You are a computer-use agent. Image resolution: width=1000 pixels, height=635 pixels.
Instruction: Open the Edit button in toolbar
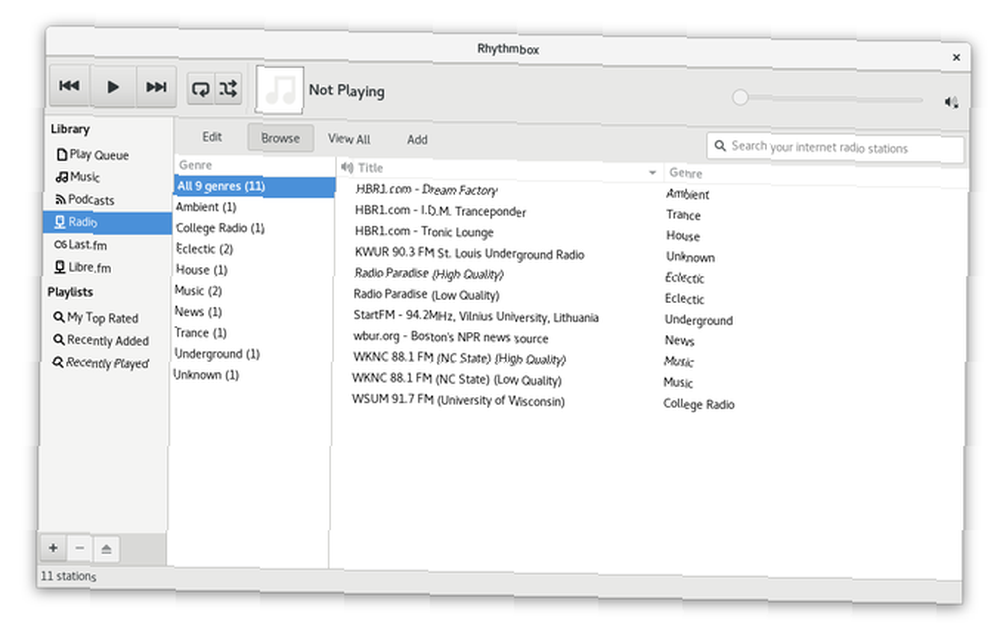(212, 137)
